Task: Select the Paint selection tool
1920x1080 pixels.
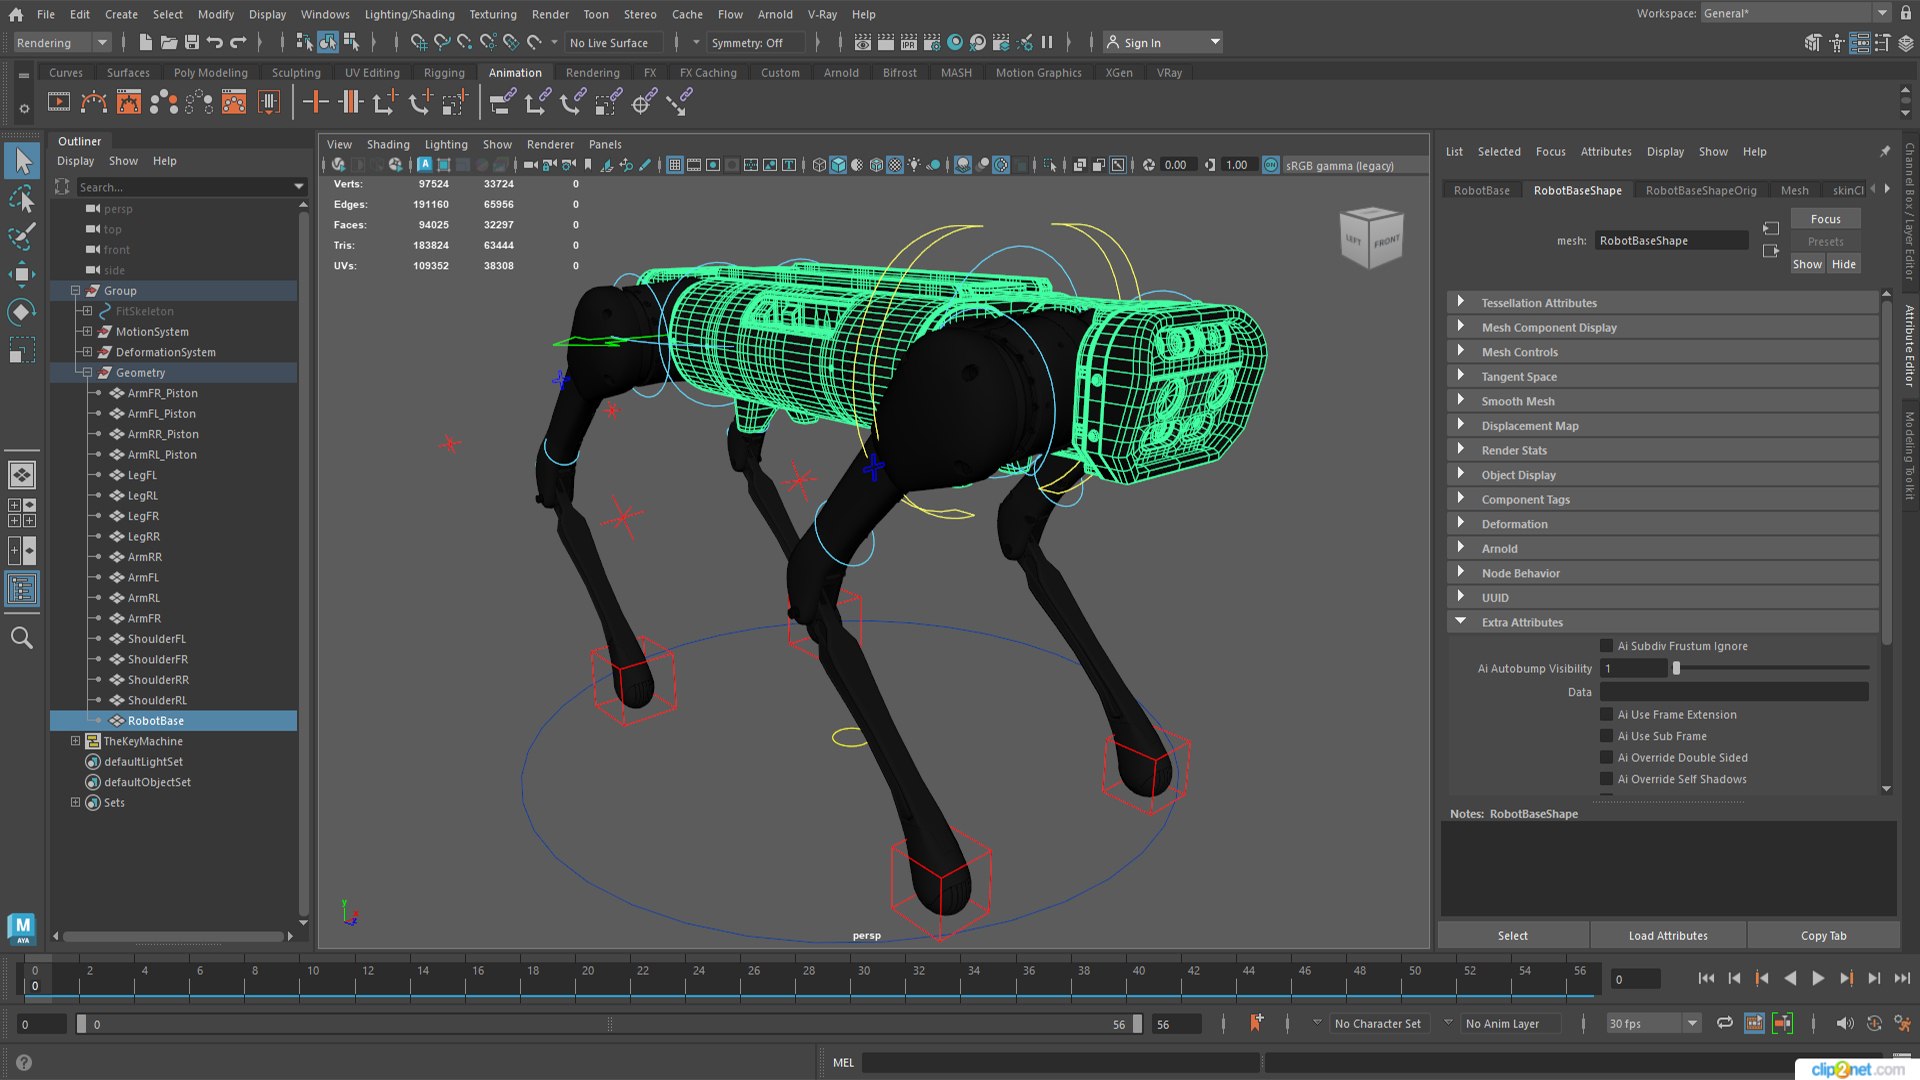Action: point(22,236)
